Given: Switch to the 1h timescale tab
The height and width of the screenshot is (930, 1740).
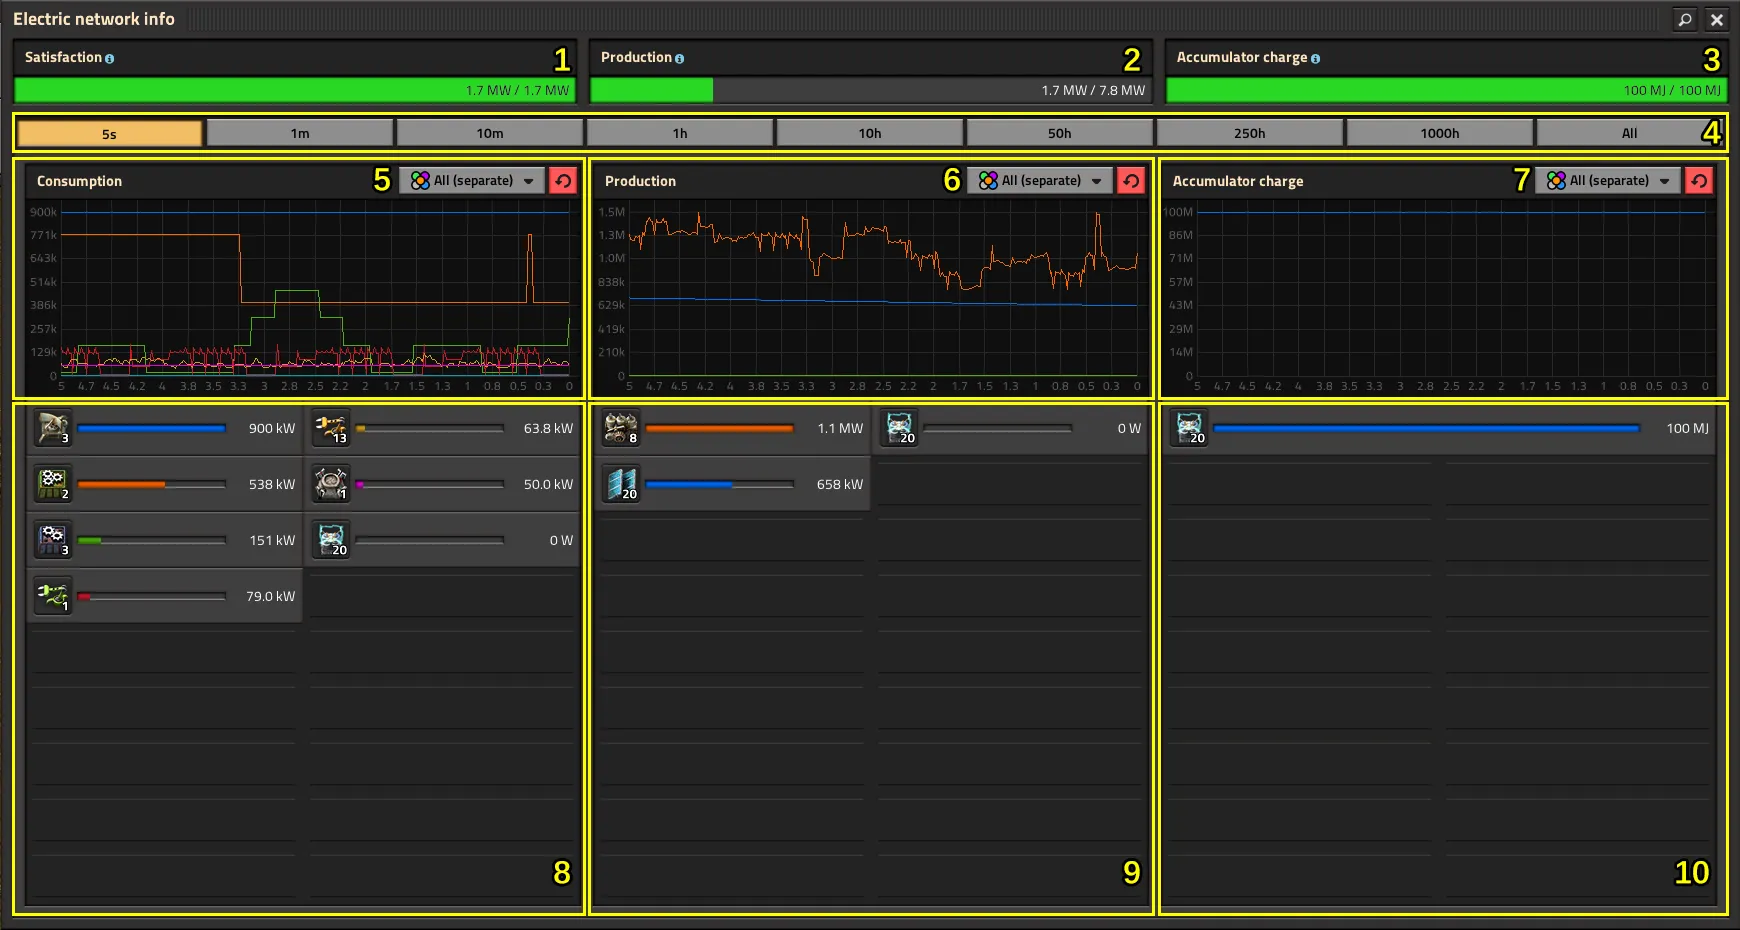Looking at the screenshot, I should click(x=680, y=133).
